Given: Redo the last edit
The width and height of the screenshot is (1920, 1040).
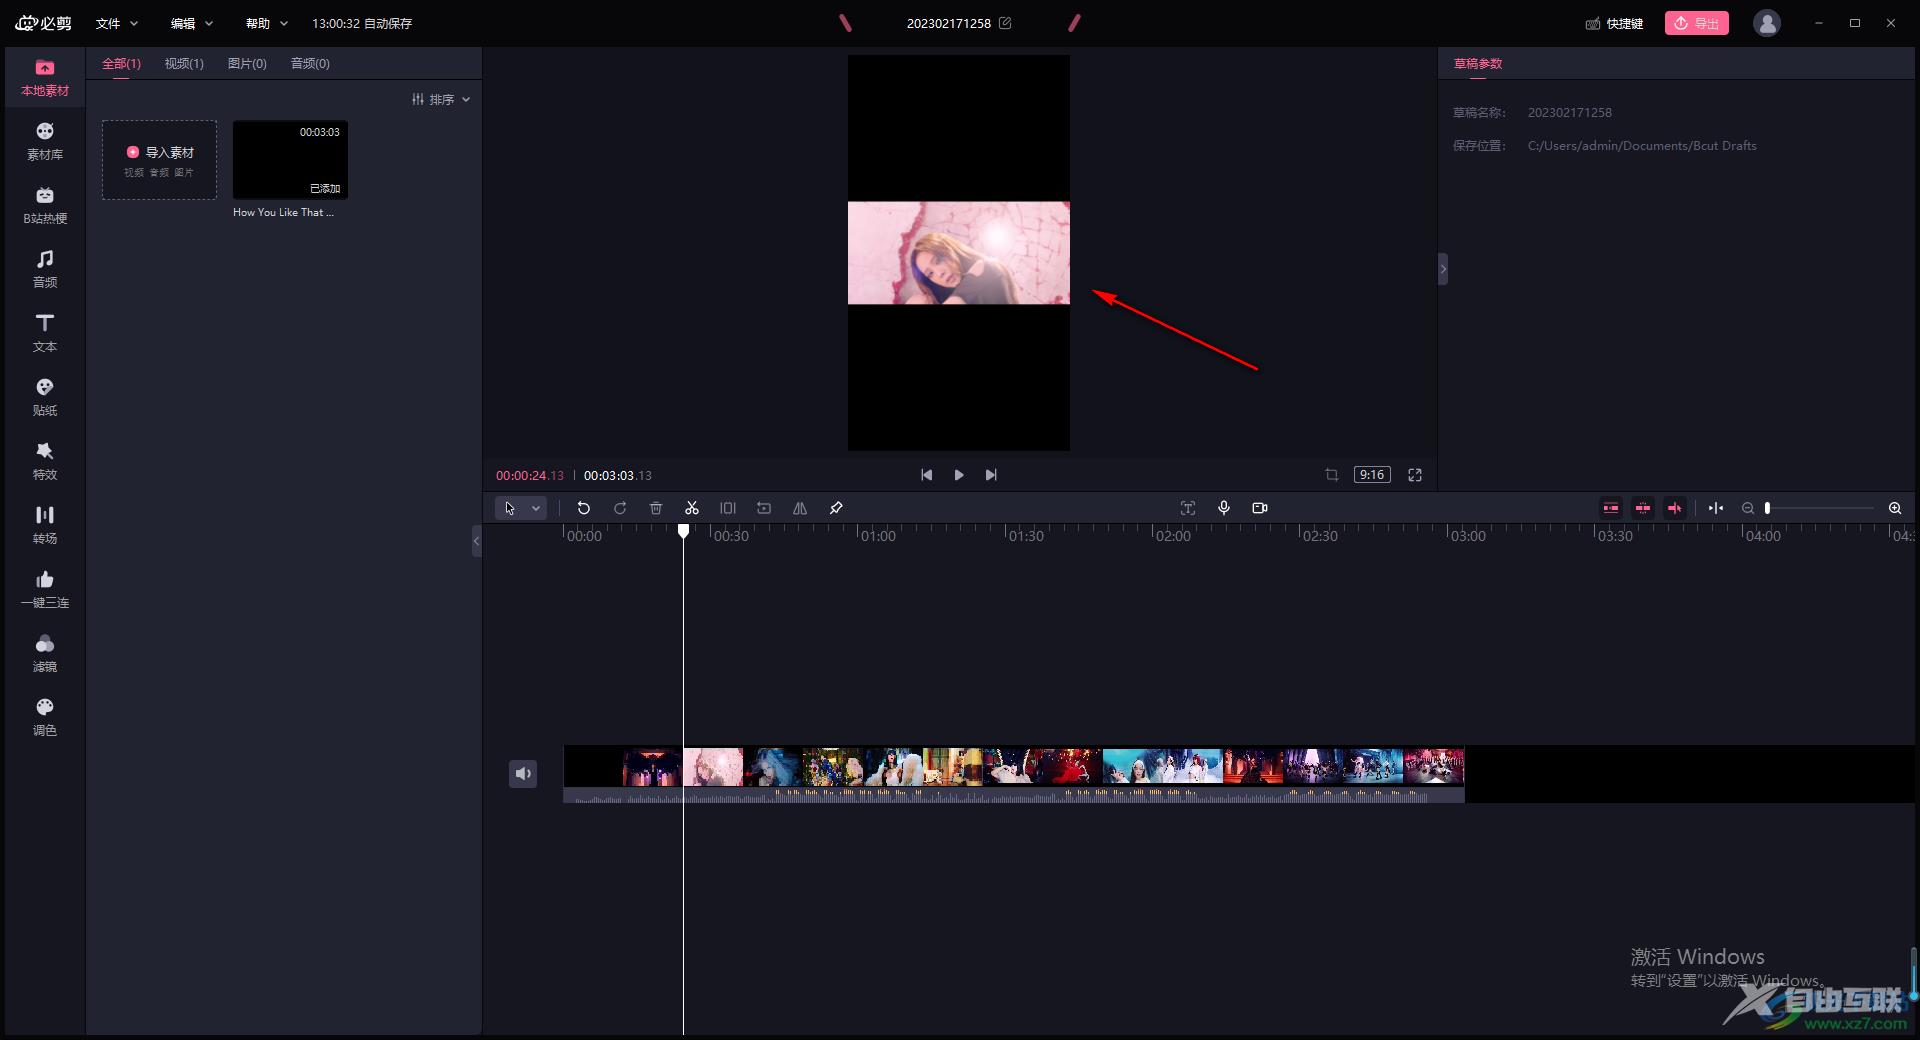Looking at the screenshot, I should click(x=620, y=508).
